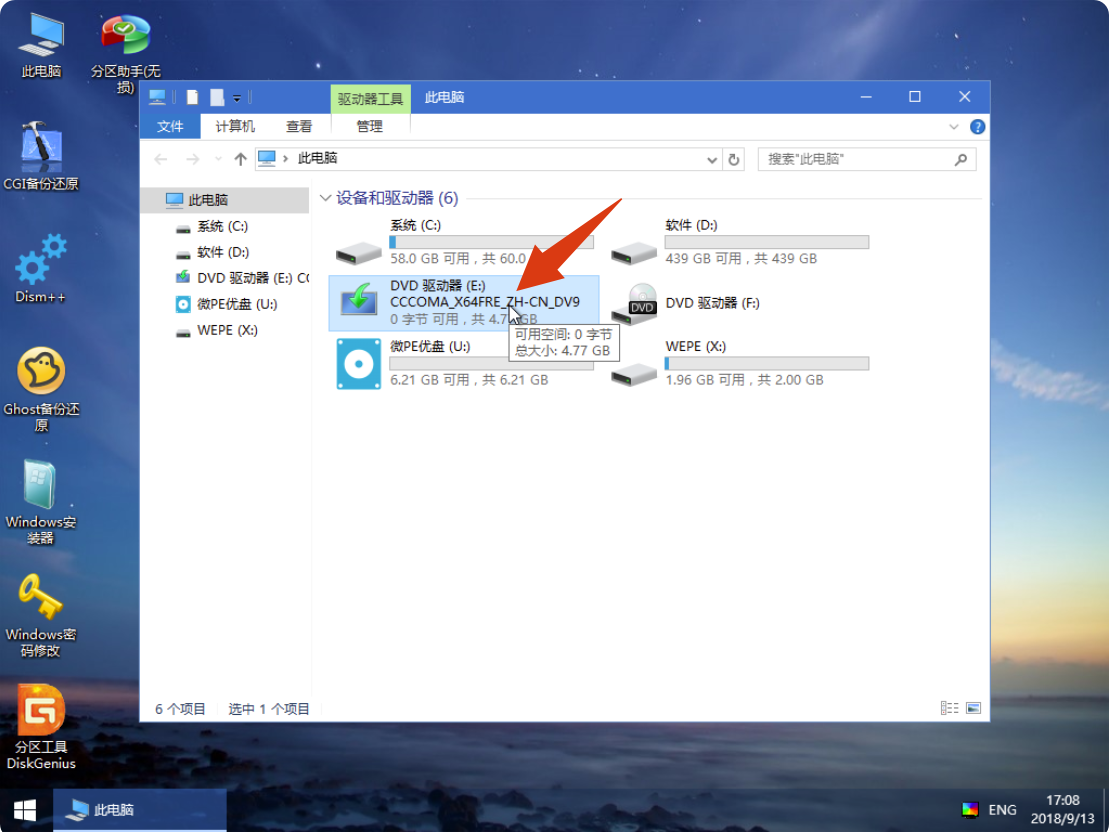Collapse the Devices and drives group

click(x=325, y=198)
